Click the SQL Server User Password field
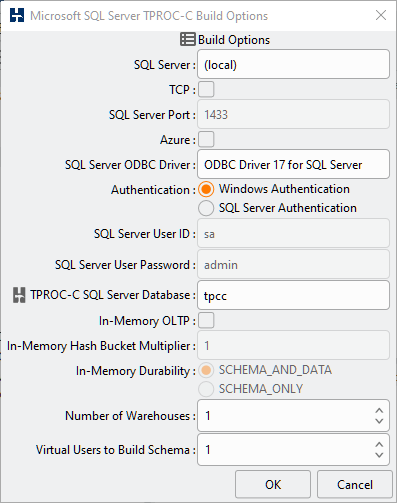Image resolution: width=397 pixels, height=503 pixels. click(293, 264)
